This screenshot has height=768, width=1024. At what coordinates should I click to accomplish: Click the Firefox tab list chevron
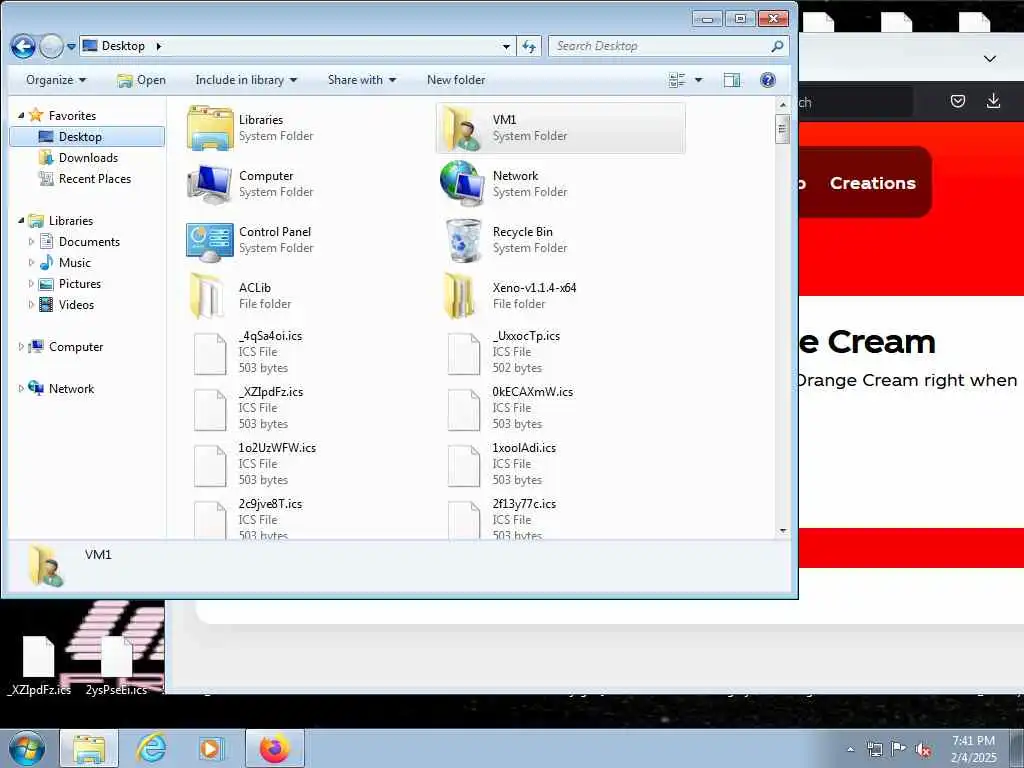[989, 59]
